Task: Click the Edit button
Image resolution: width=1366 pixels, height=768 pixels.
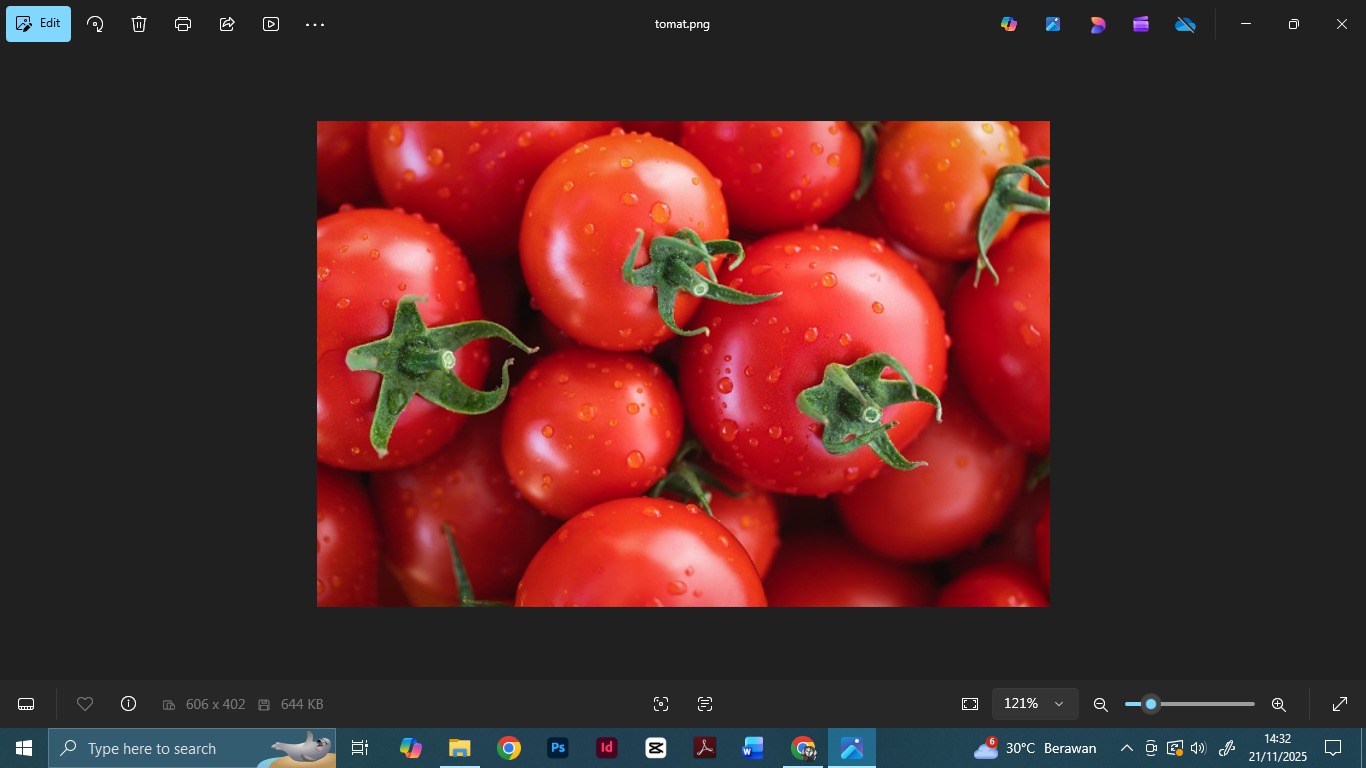Action: pos(39,24)
